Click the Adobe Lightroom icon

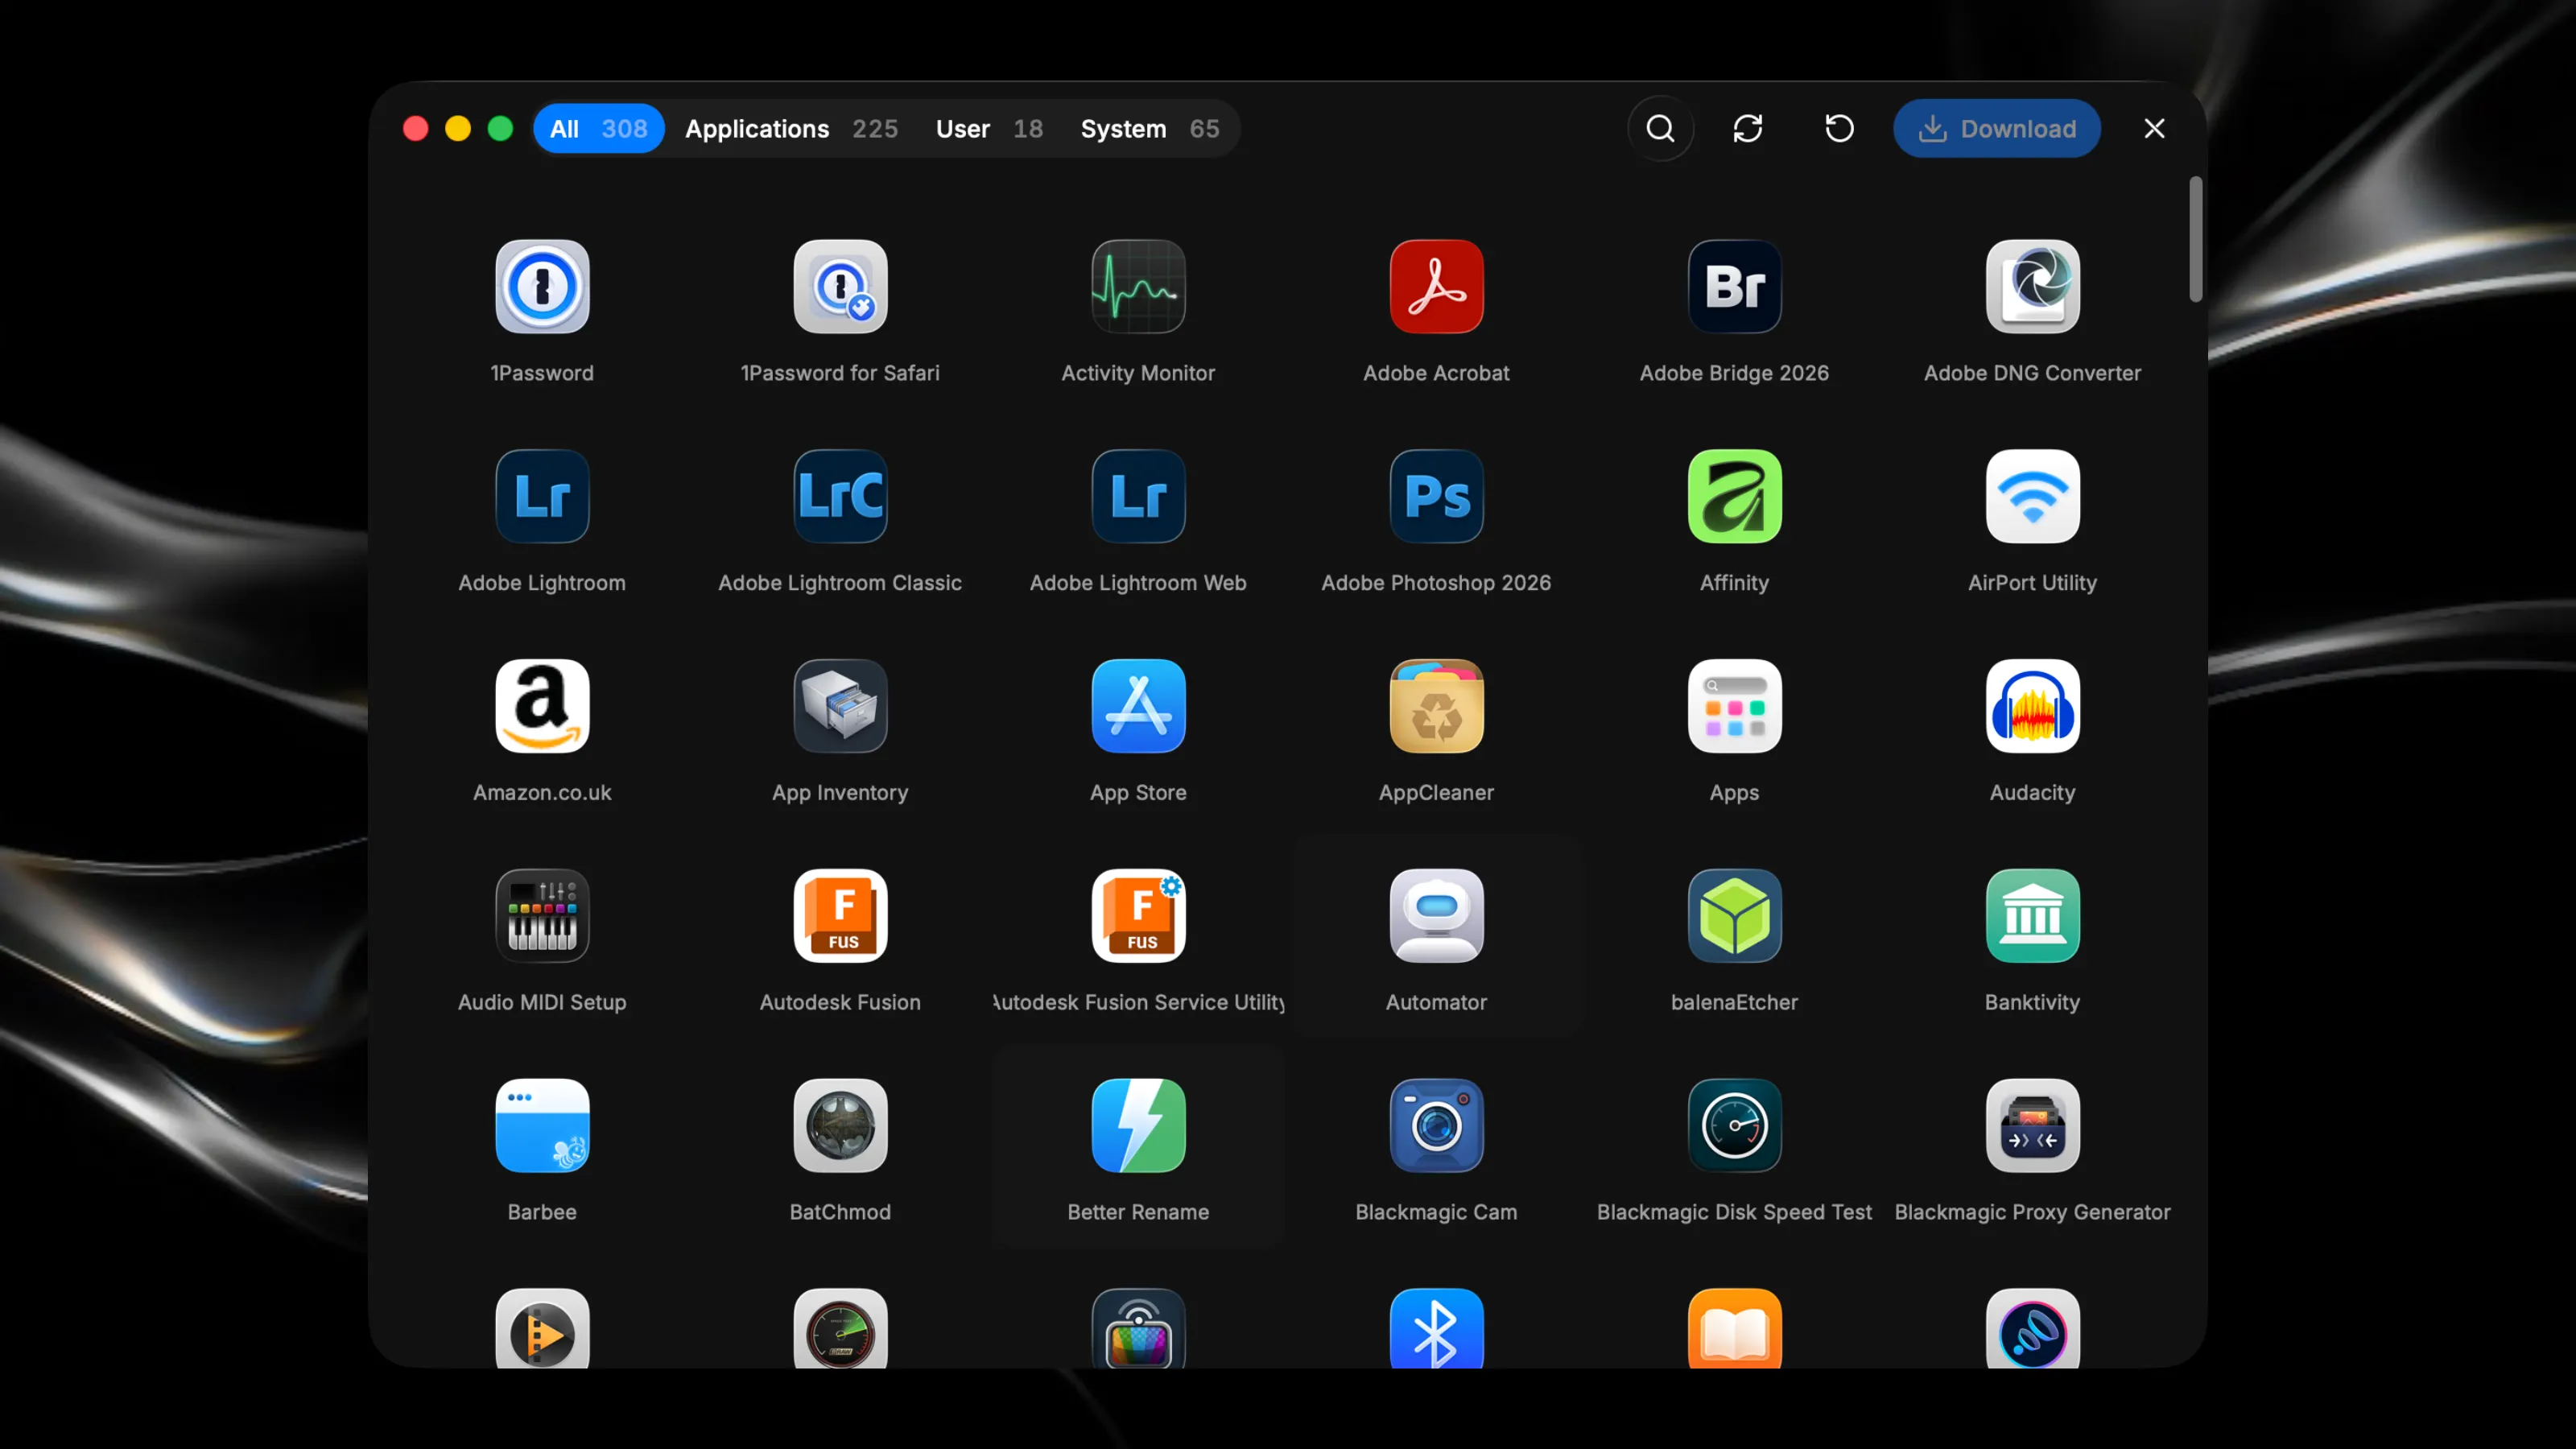click(x=542, y=496)
